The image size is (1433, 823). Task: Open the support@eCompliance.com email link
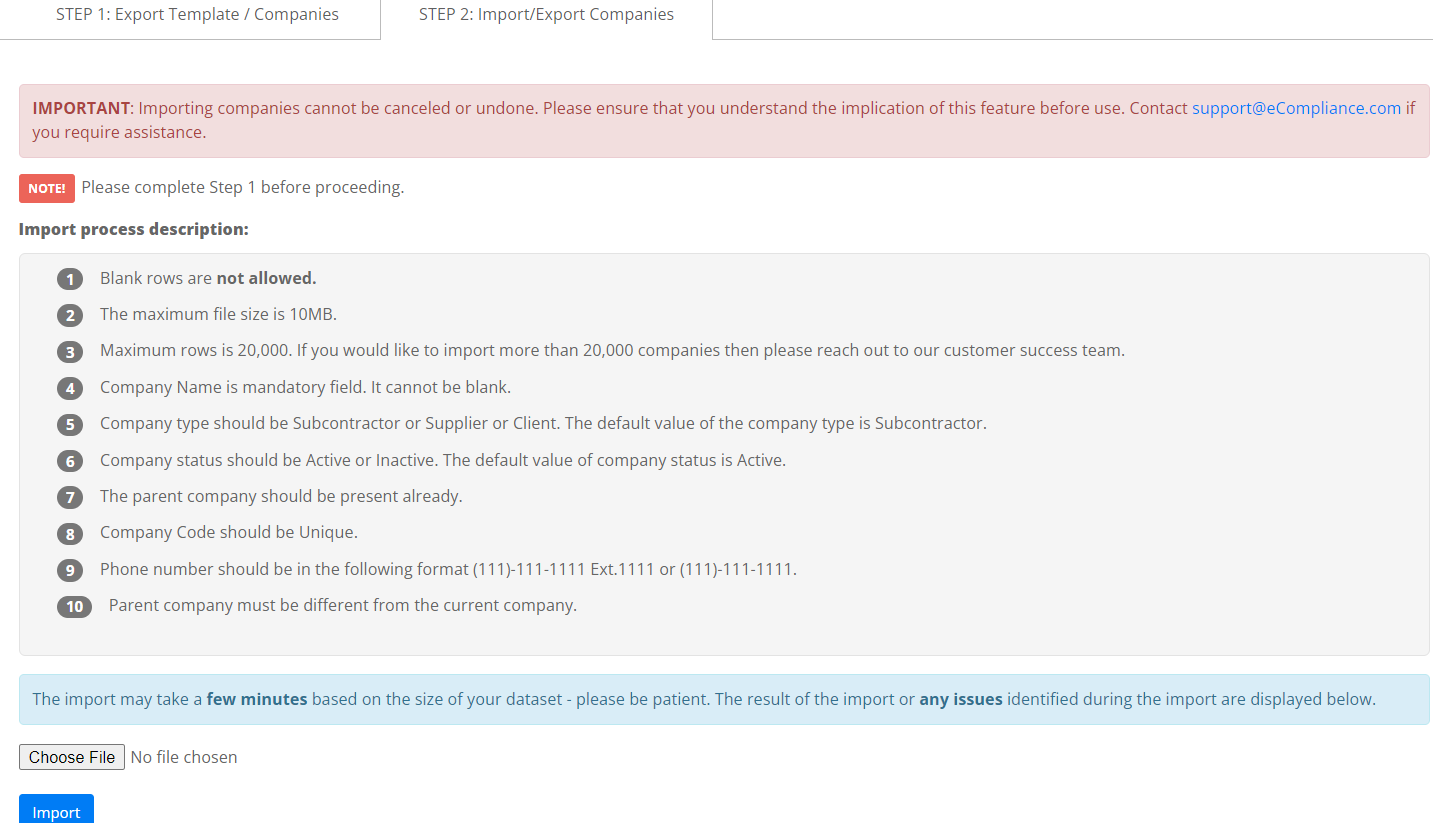tap(1296, 108)
